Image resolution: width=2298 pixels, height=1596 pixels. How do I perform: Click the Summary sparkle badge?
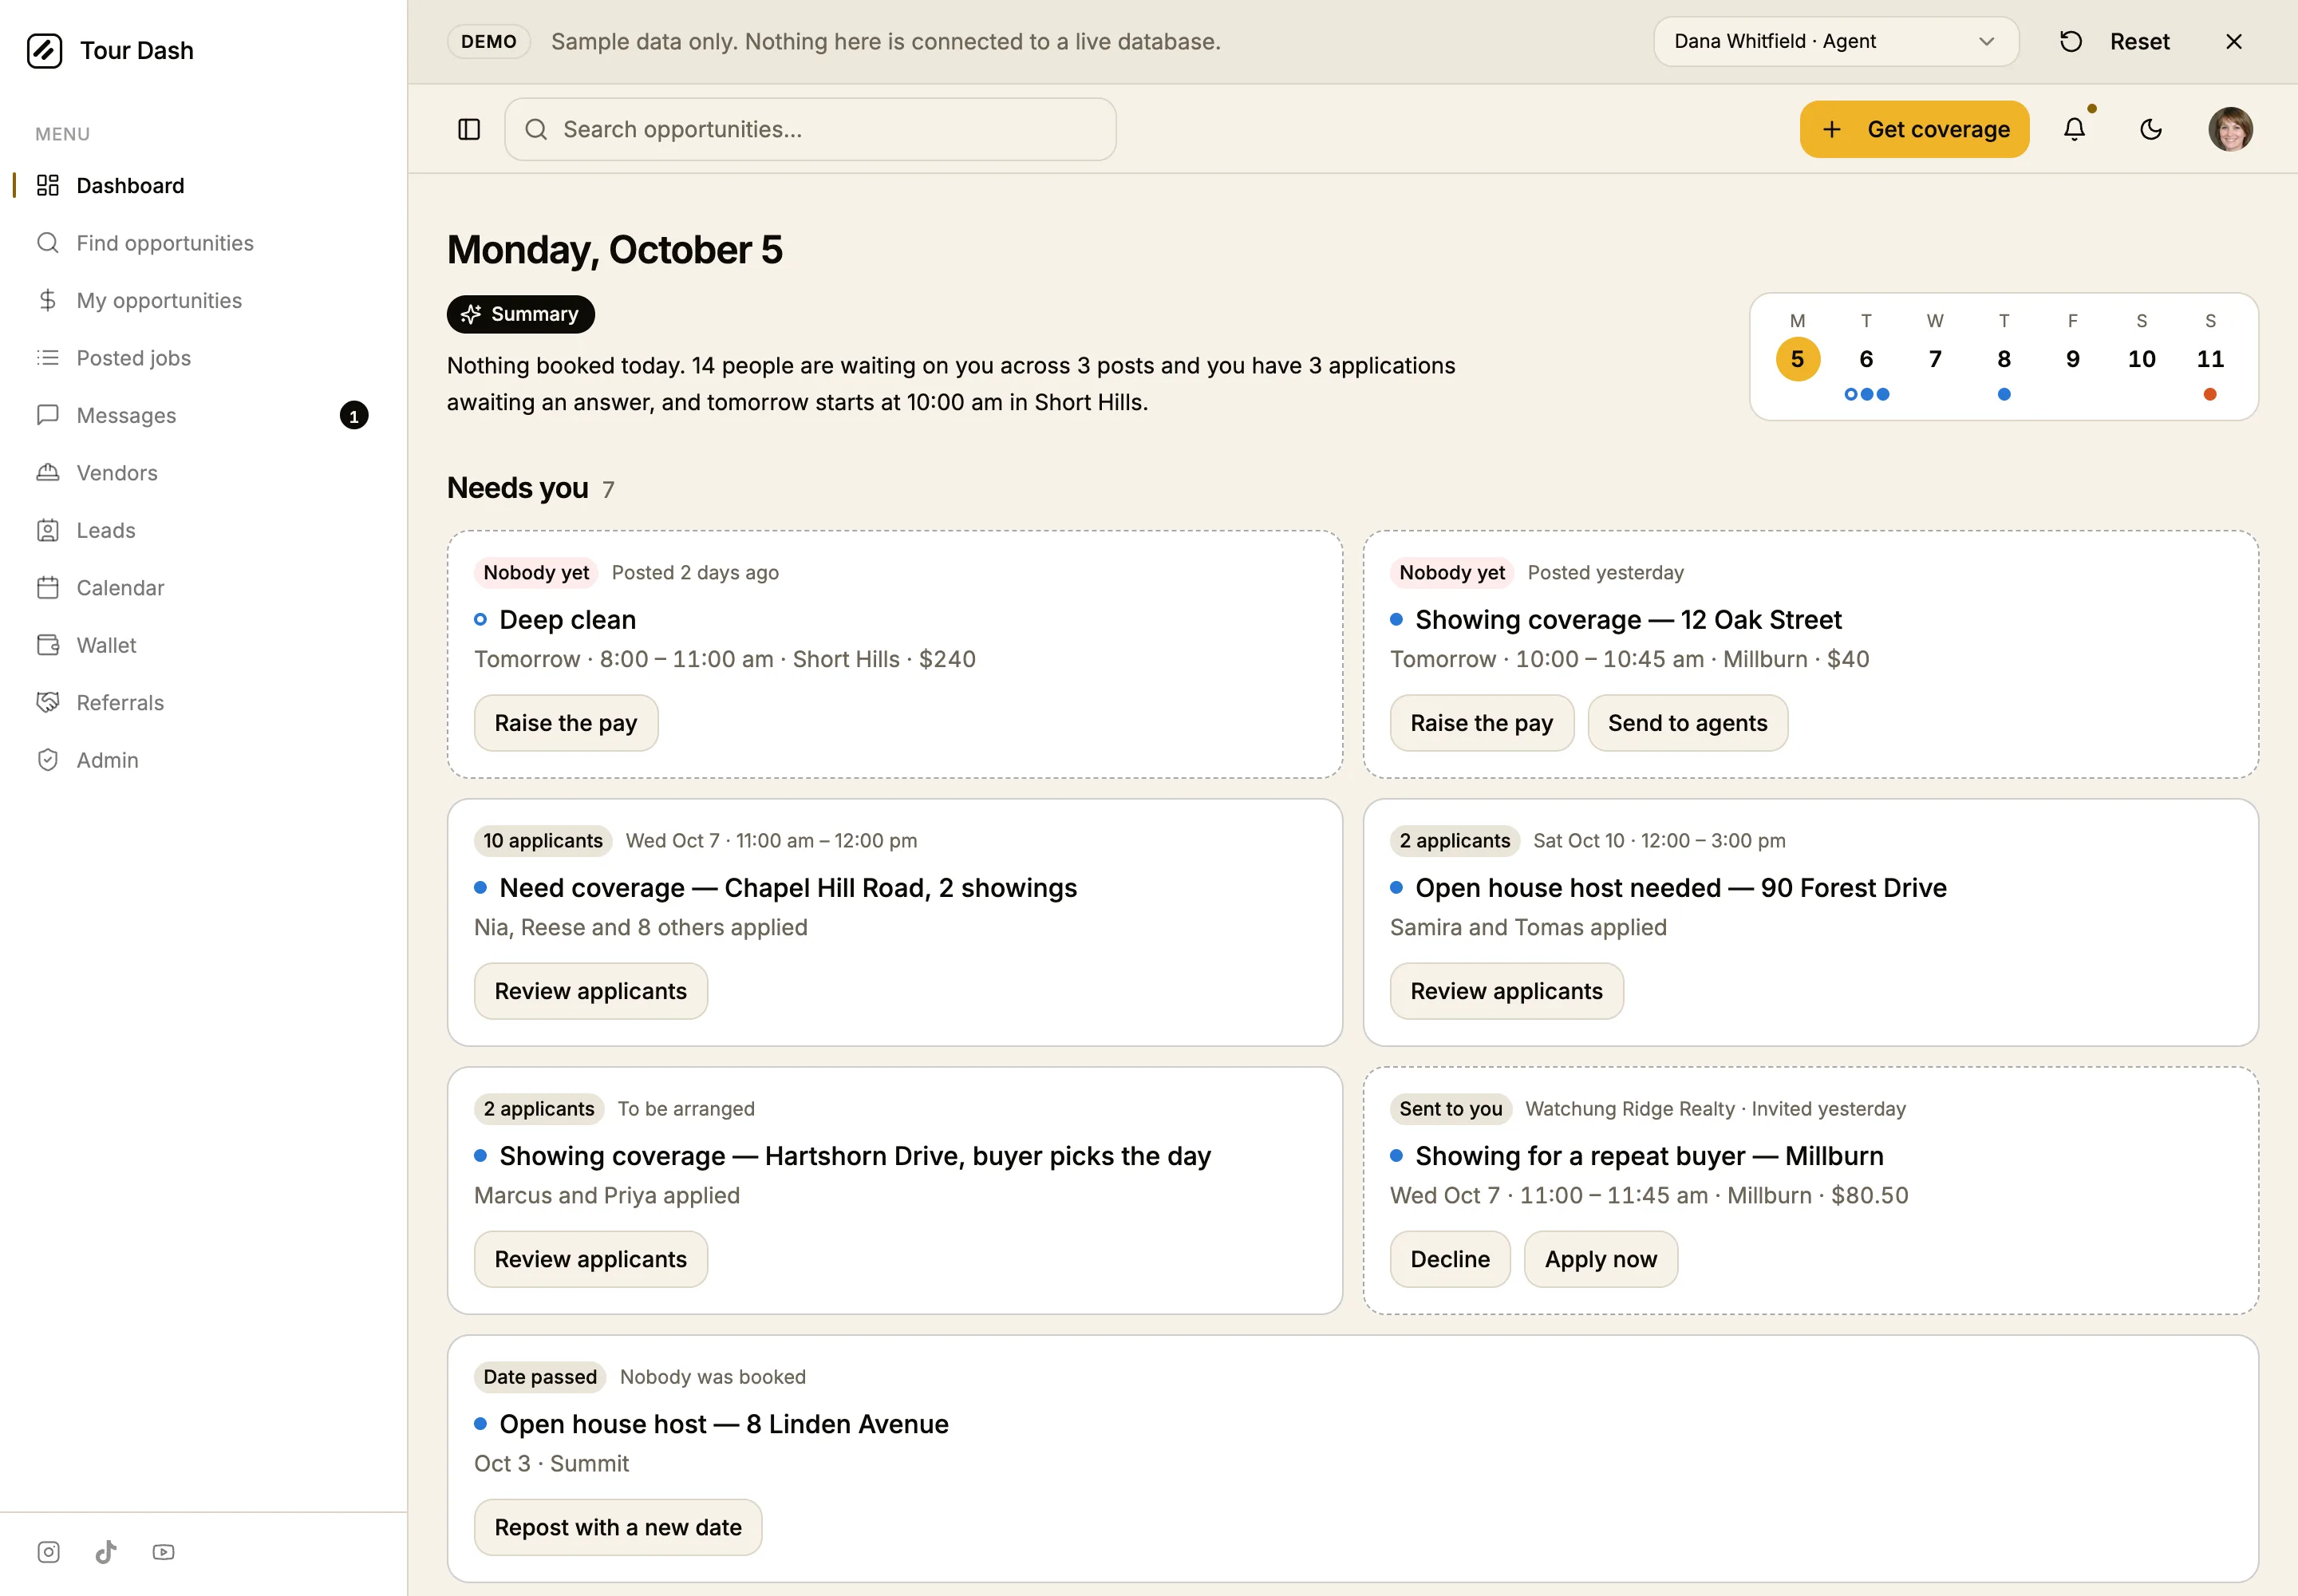(x=520, y=314)
